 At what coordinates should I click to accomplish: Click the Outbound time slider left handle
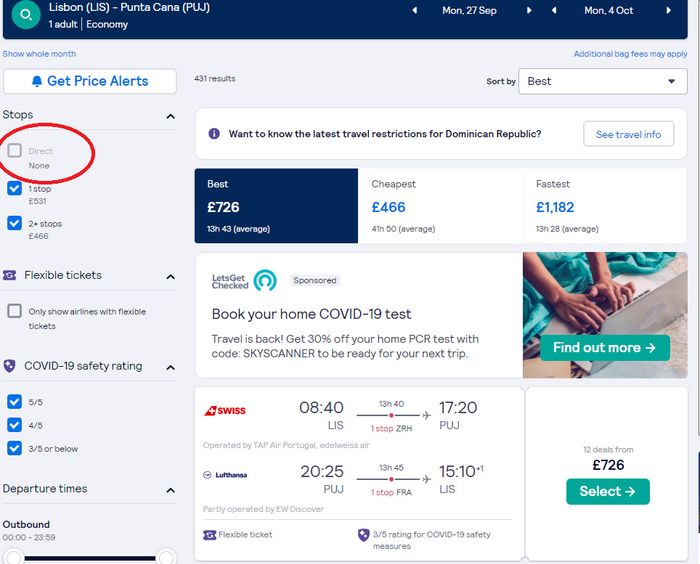point(13,557)
